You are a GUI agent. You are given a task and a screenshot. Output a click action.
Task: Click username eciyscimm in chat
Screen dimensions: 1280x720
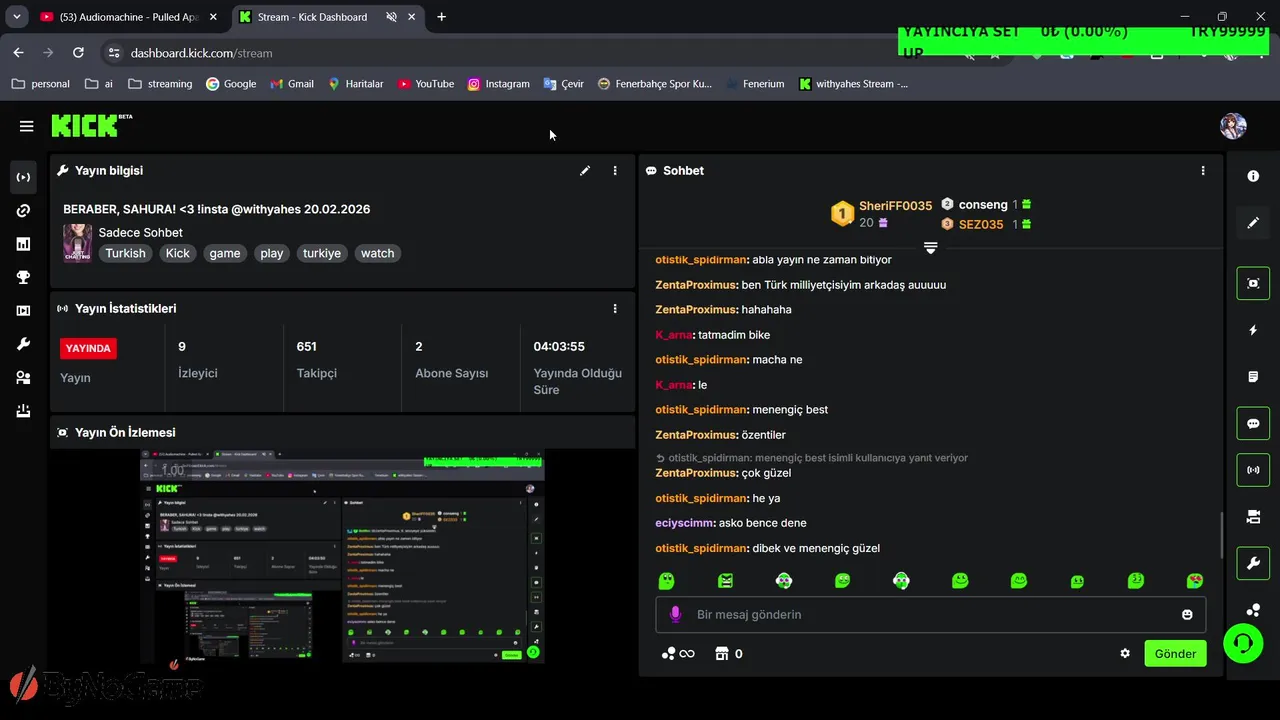coord(685,523)
